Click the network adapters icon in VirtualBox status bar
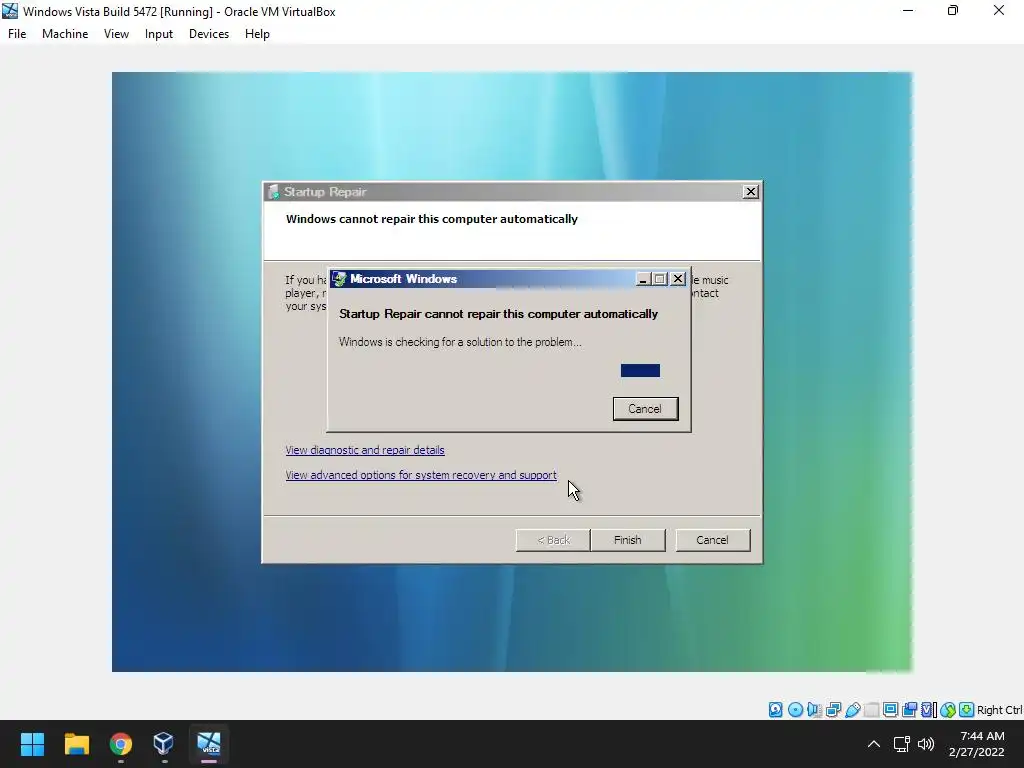 point(833,710)
